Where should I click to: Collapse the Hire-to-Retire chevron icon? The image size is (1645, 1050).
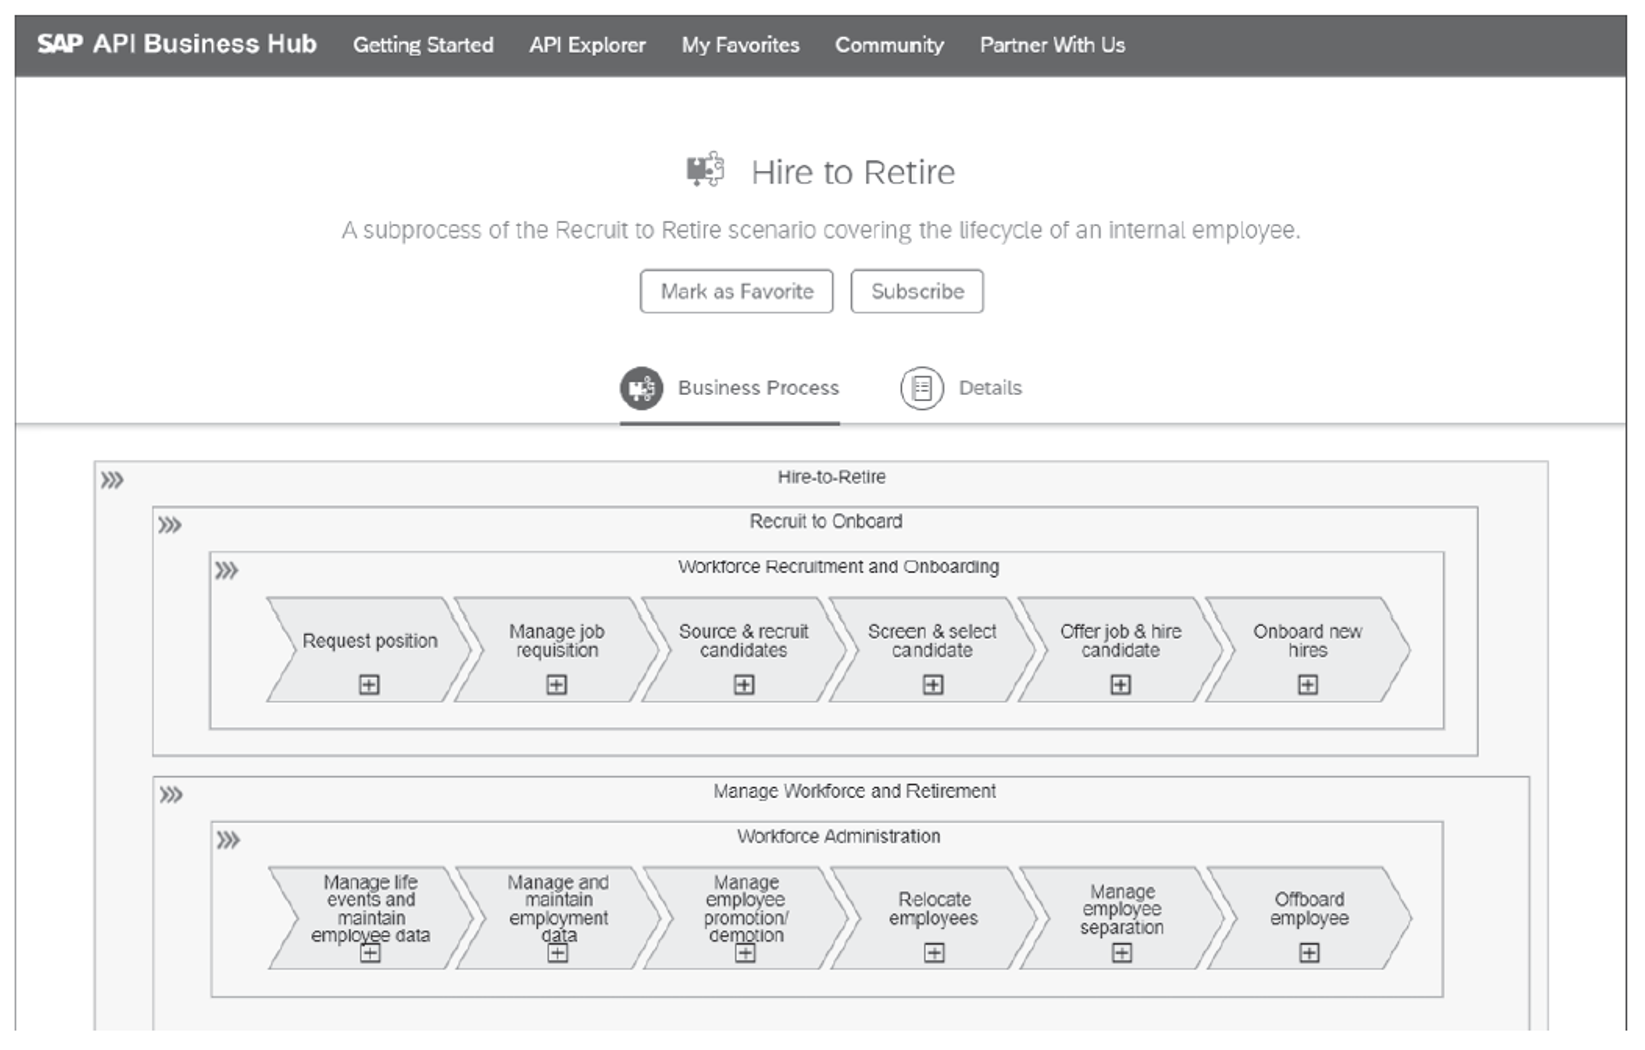(x=112, y=480)
